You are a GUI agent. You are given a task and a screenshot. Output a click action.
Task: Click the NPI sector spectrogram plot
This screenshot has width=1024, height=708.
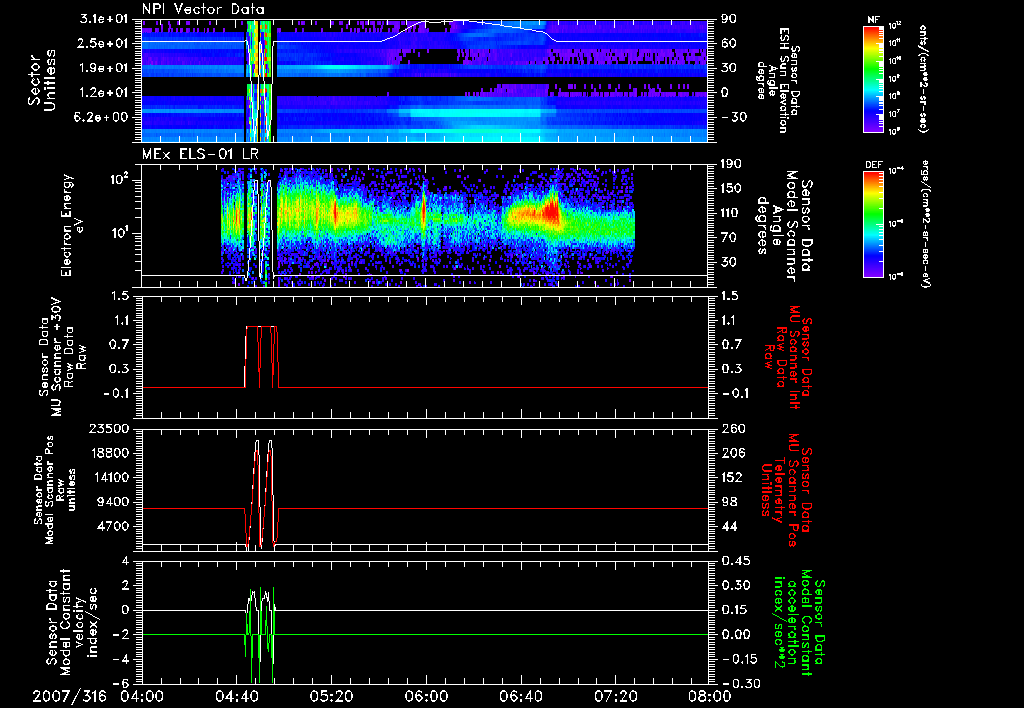pos(425,80)
